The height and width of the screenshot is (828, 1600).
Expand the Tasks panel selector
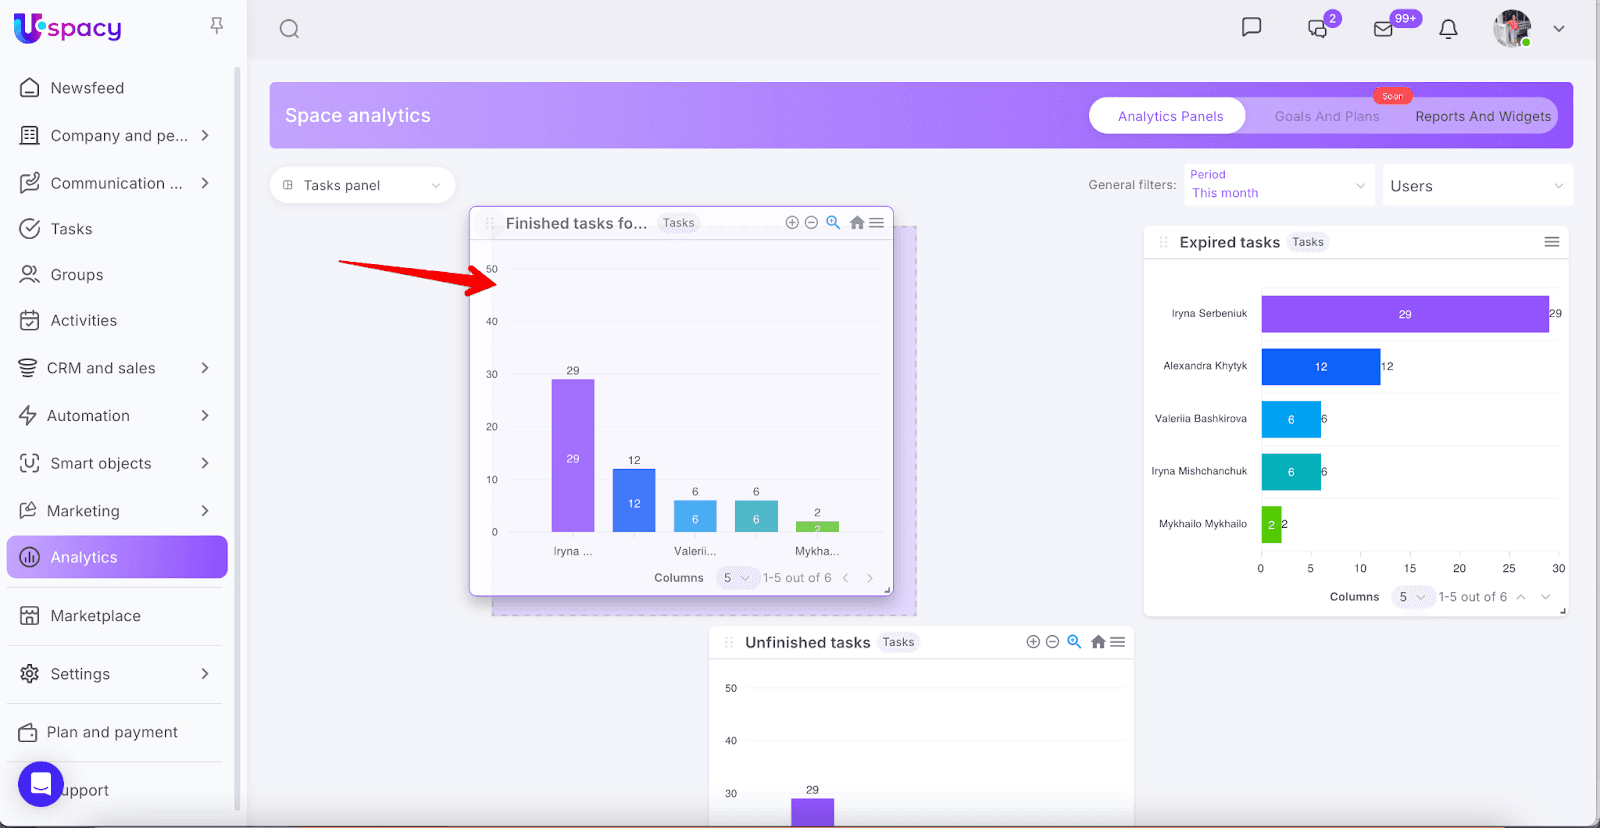pyautogui.click(x=362, y=185)
